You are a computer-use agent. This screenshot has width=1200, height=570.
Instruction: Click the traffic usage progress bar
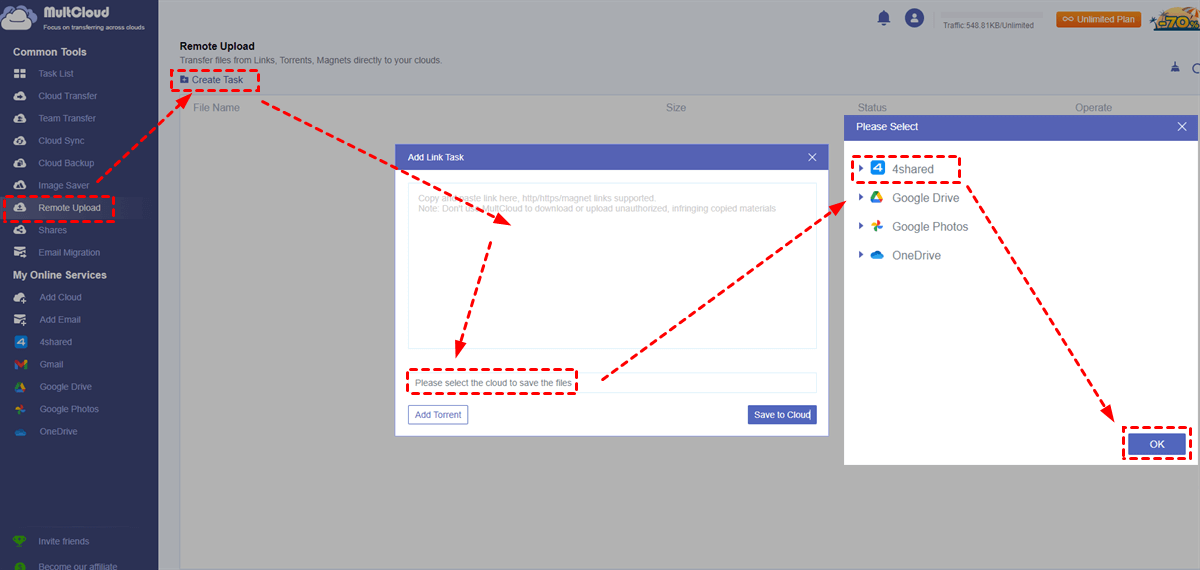point(990,15)
